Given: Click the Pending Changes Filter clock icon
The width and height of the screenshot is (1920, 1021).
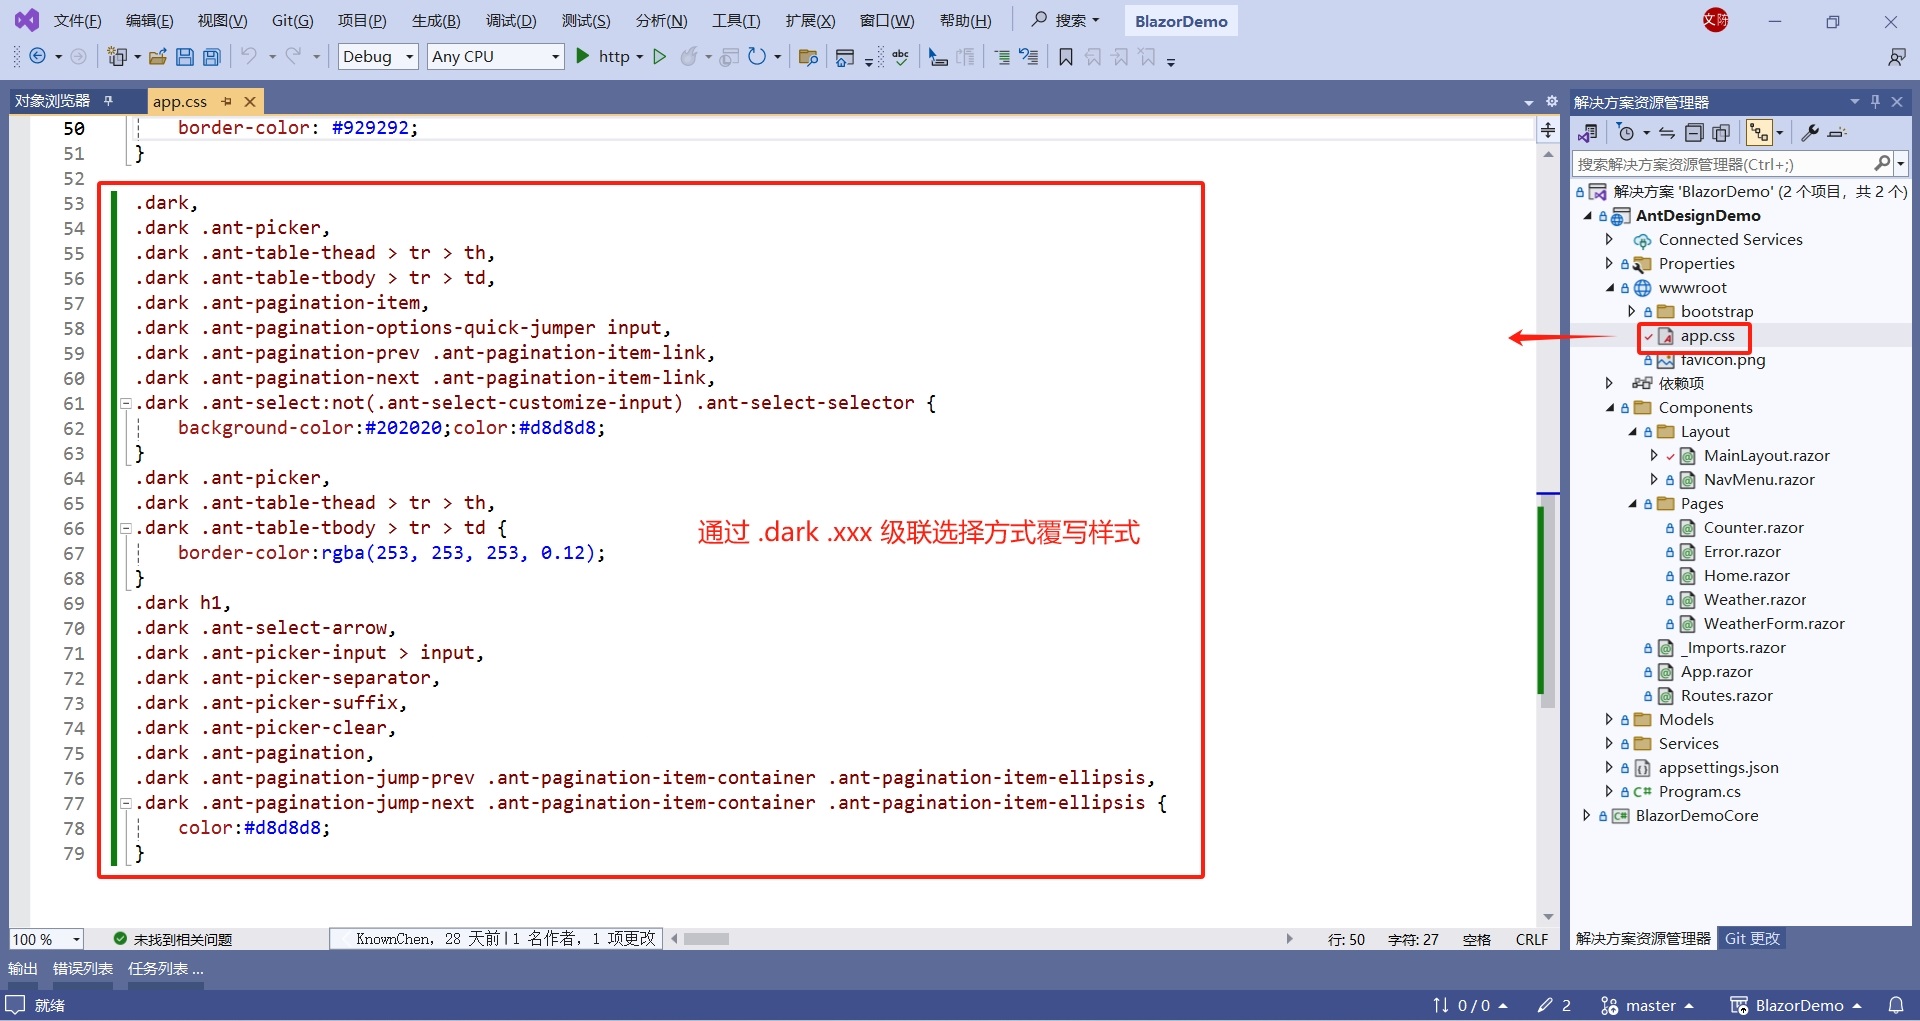Looking at the screenshot, I should pos(1626,133).
